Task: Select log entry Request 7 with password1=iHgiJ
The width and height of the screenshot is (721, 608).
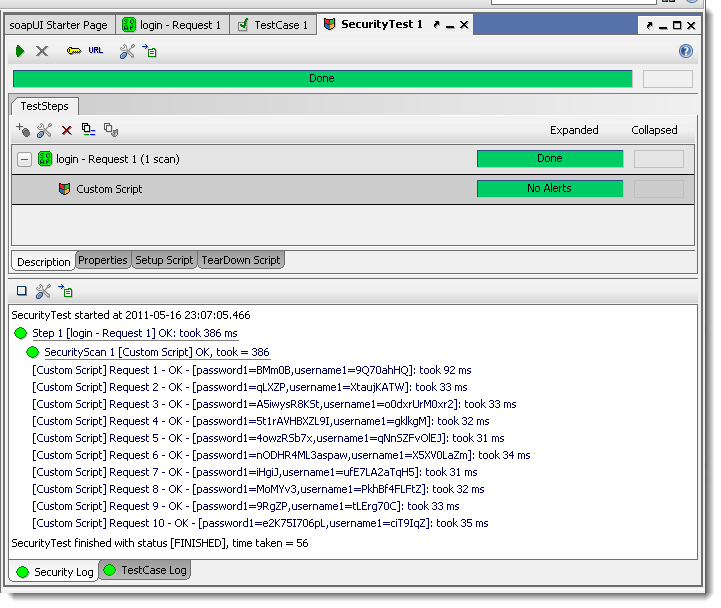Action: [x=255, y=472]
